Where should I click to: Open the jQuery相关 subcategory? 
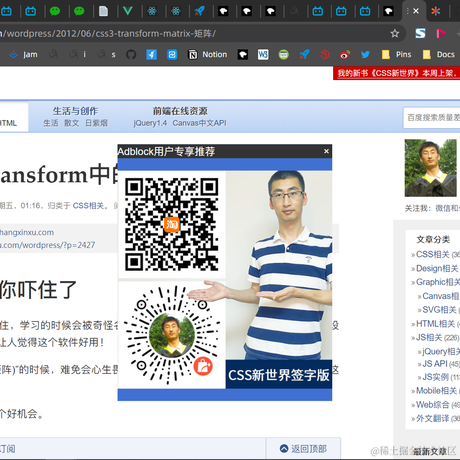[x=441, y=351]
